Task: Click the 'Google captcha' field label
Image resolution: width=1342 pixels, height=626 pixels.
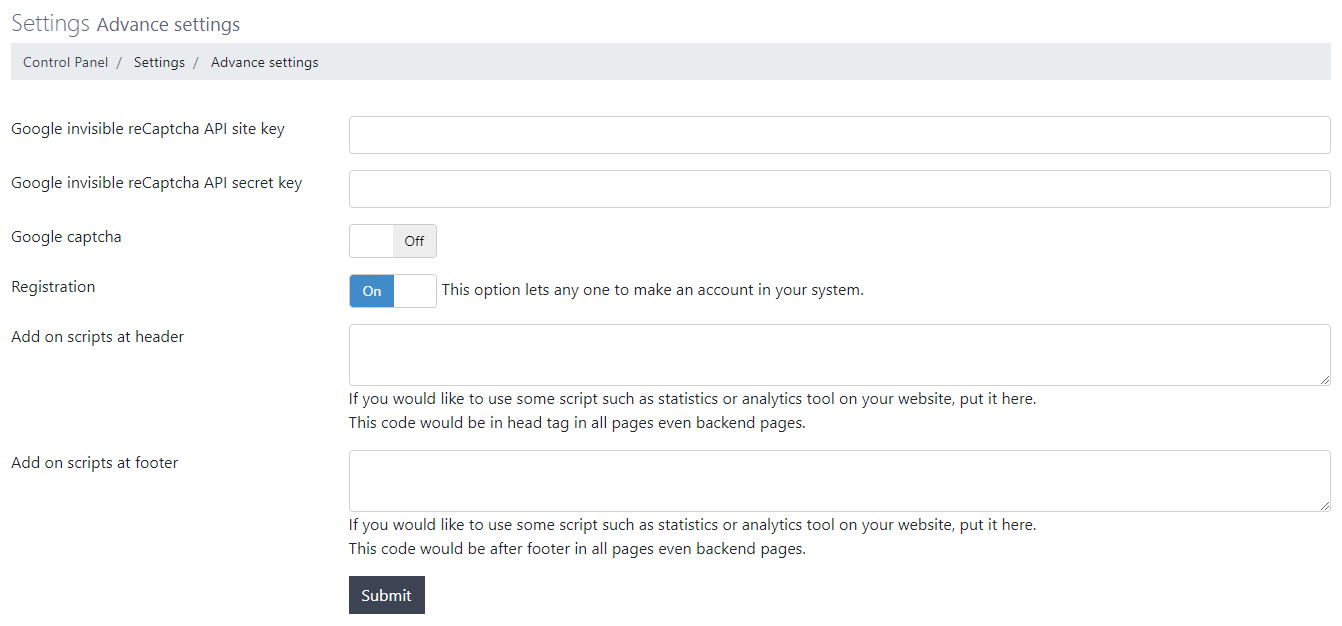Action: [66, 237]
